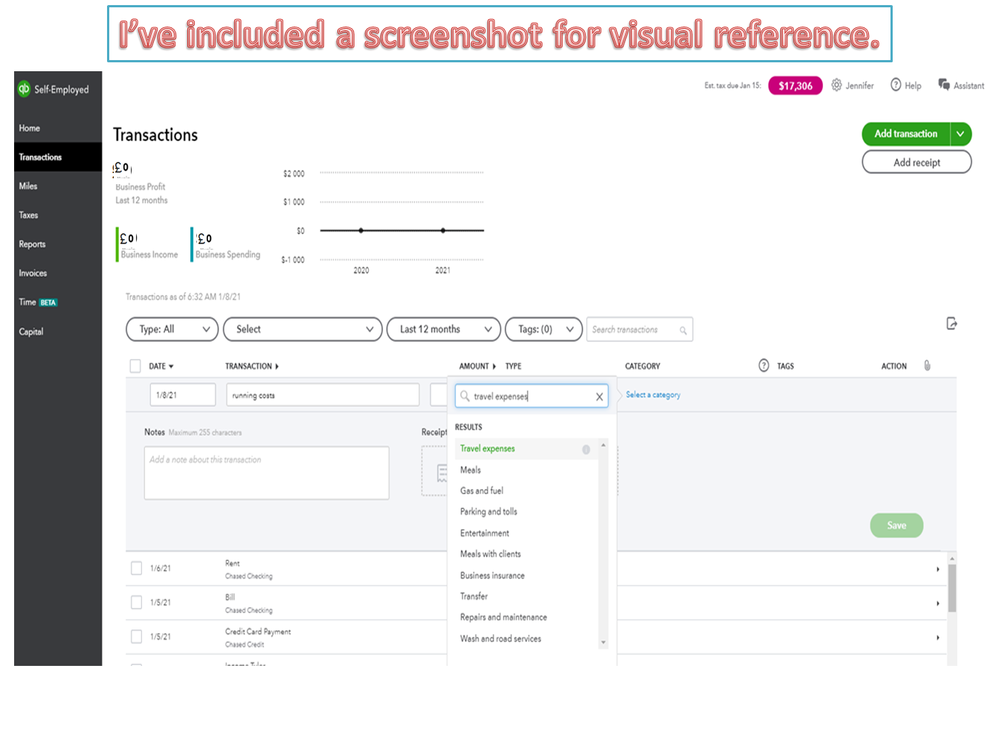This screenshot has height=749, width=999.
Task: Select the Meals result
Action: coord(527,470)
